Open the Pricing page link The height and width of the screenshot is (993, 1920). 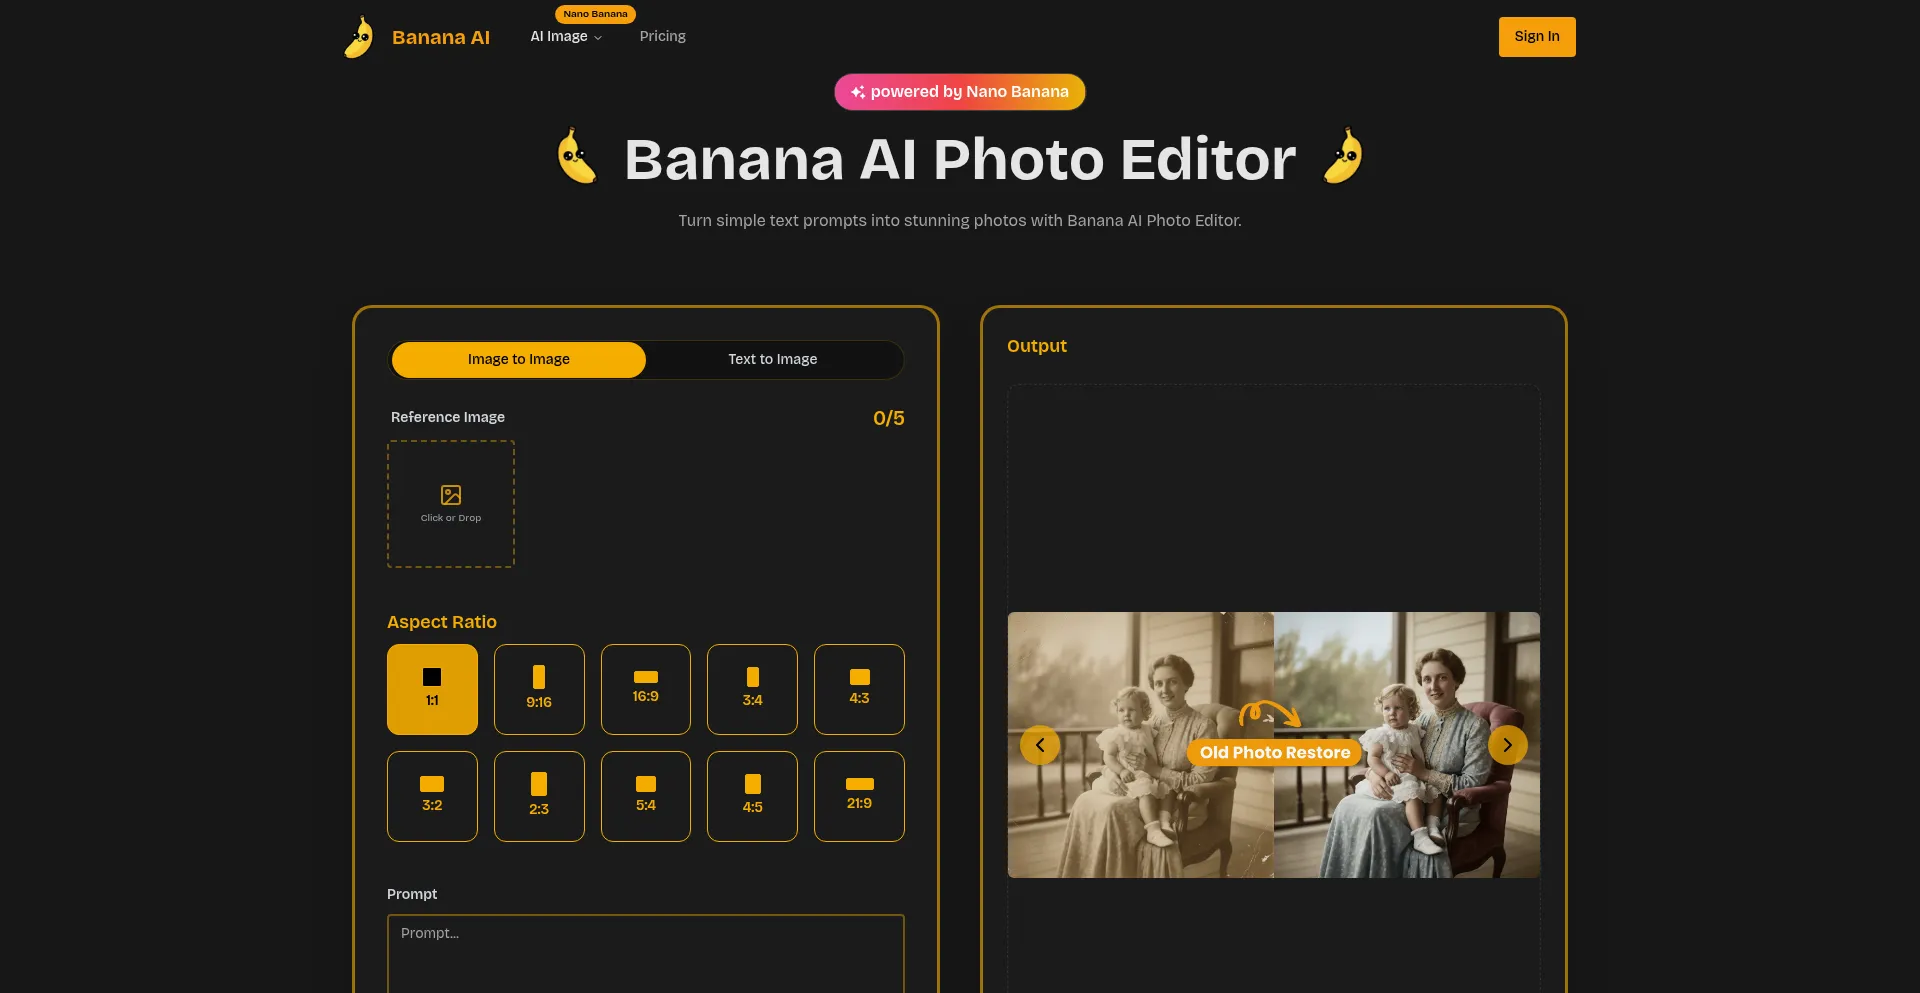[662, 36]
